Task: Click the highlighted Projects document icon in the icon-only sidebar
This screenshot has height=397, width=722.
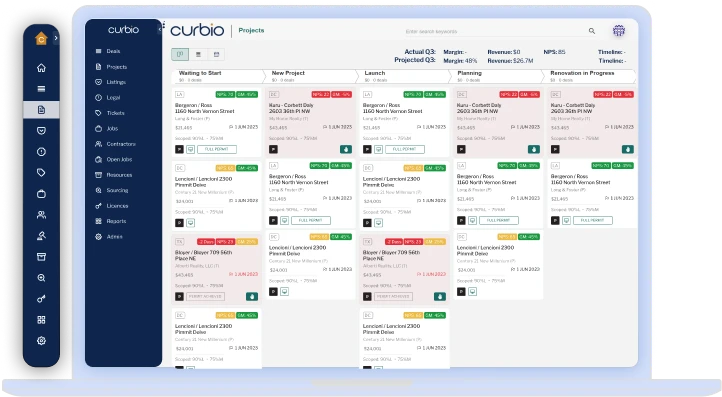Action: coord(41,110)
